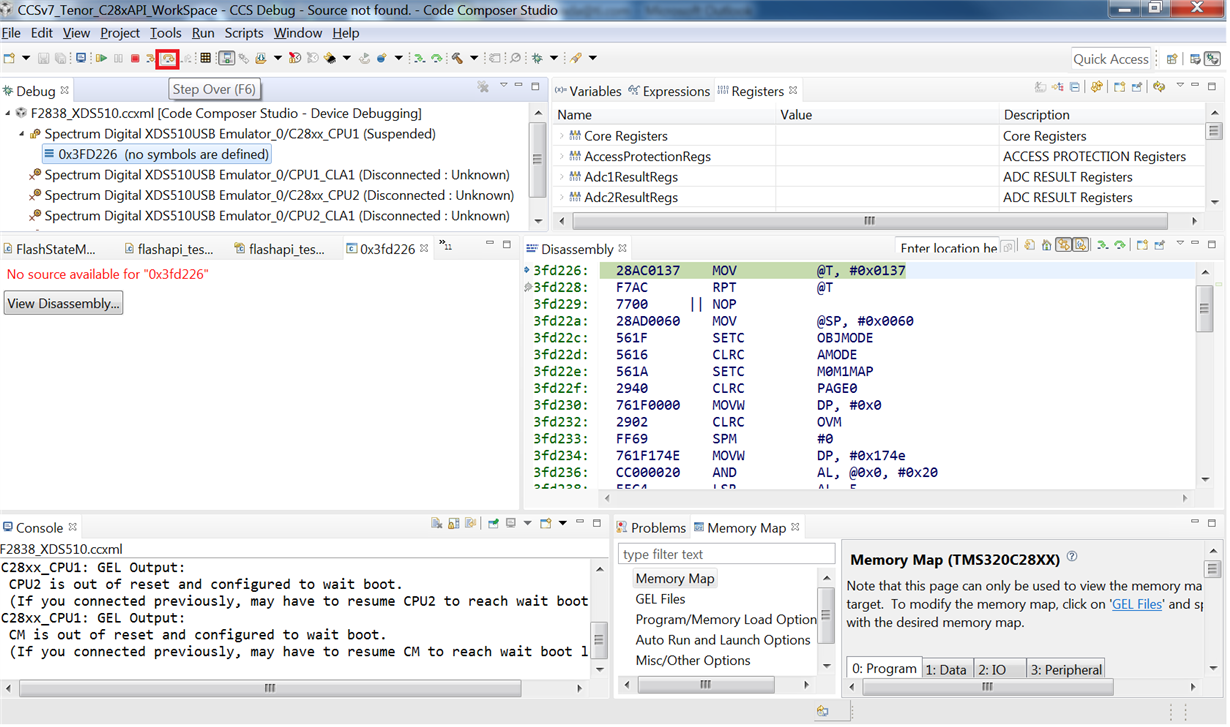Click the red Terminate debug icon
1230x727 pixels.
click(135, 59)
